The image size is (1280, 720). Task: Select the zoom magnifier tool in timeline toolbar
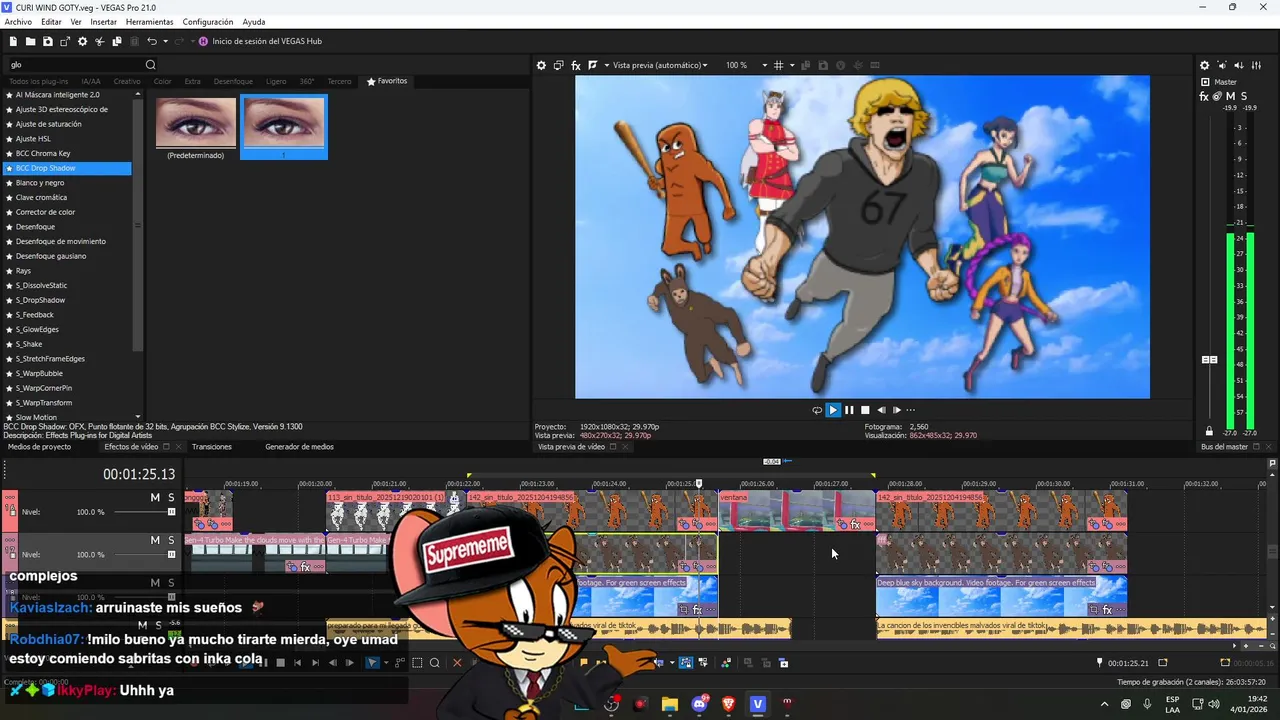click(x=434, y=663)
